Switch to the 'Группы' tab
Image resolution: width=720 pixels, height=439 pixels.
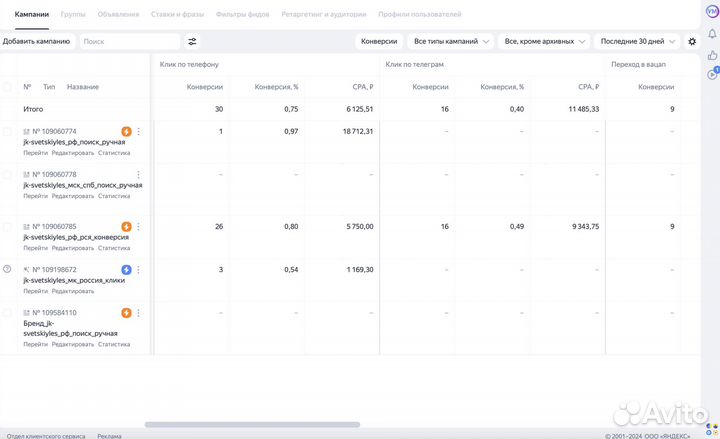point(73,15)
